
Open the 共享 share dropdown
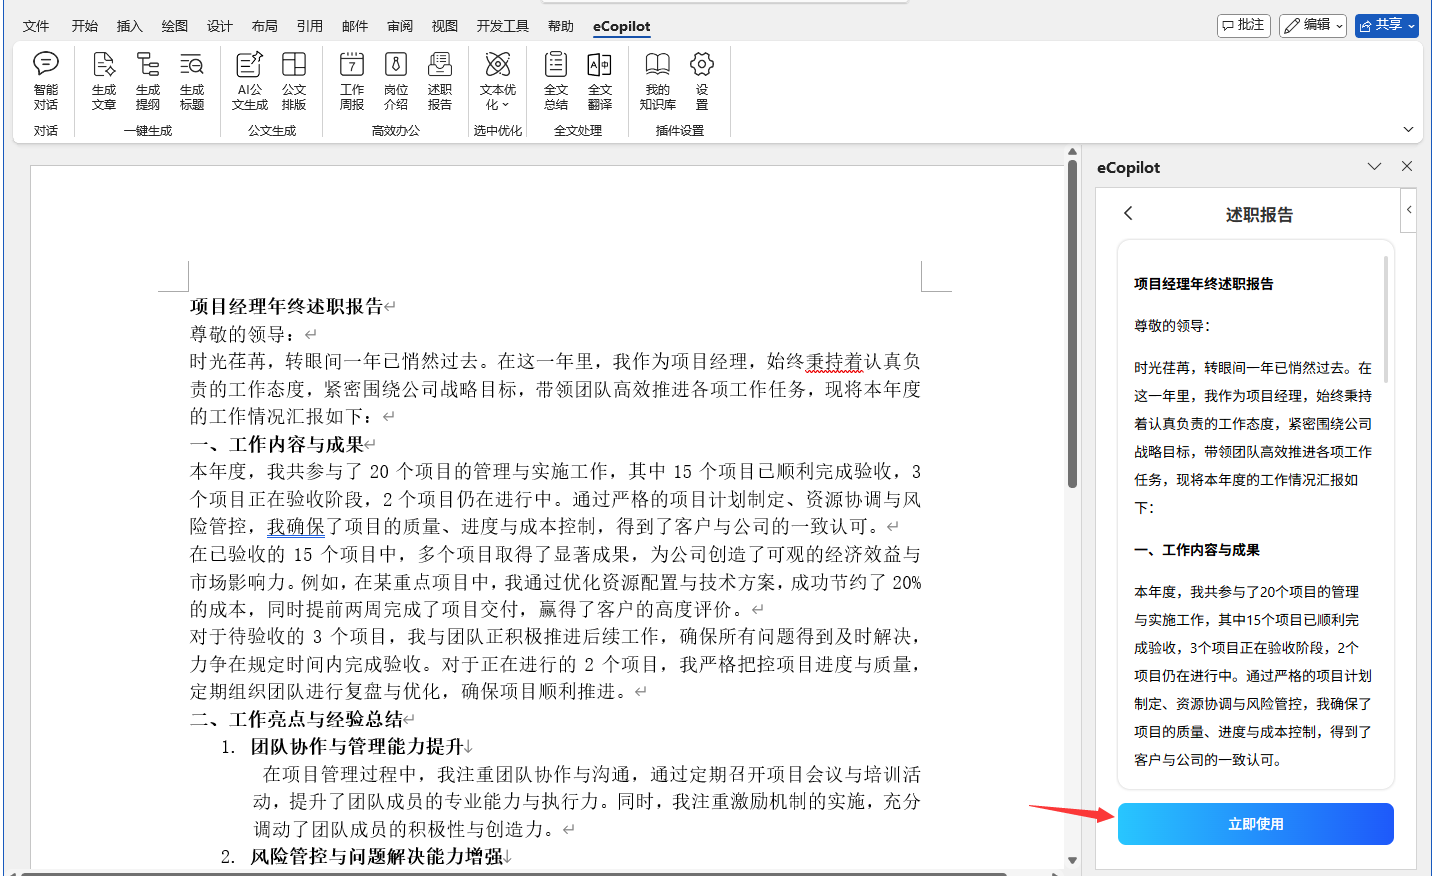(x=1386, y=25)
